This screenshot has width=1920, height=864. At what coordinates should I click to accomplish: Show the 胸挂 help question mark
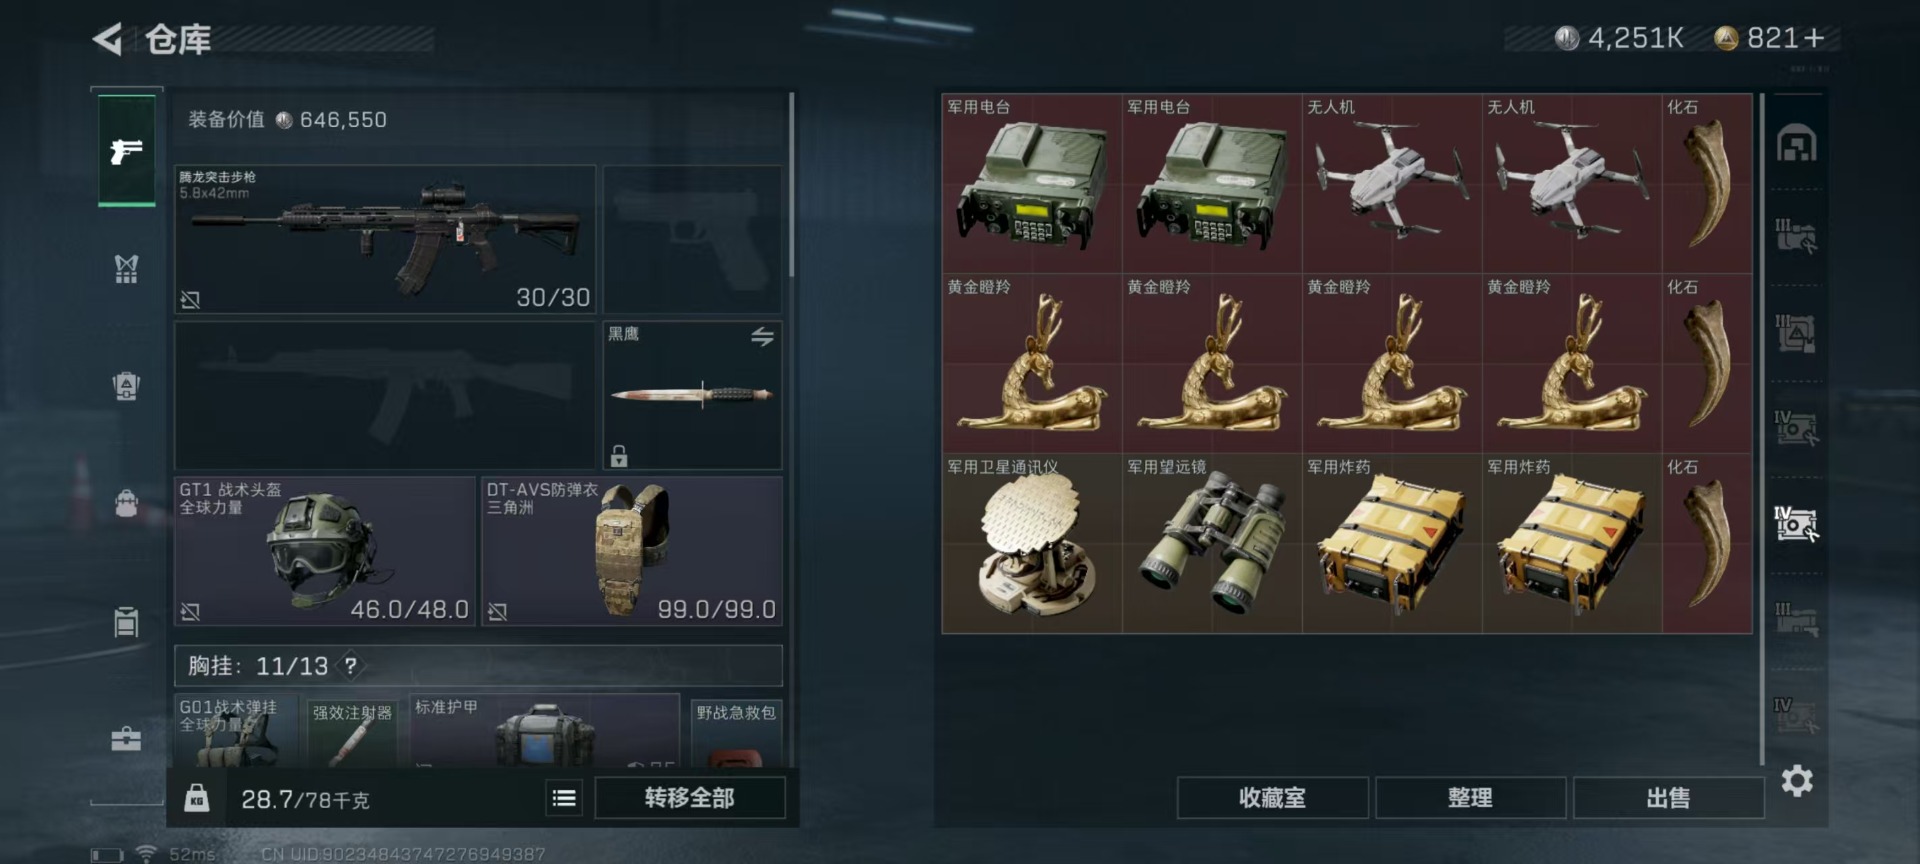[350, 666]
